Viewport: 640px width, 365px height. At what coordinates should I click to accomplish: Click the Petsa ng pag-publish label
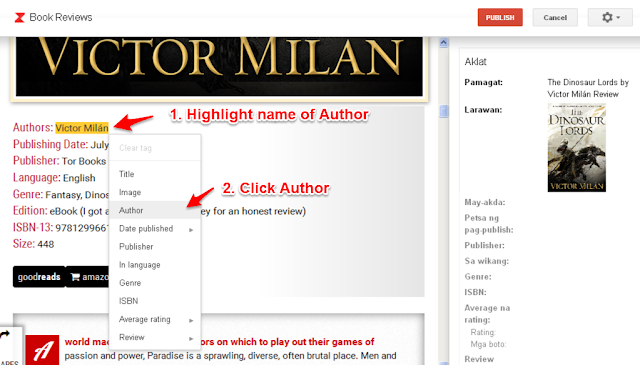point(489,224)
